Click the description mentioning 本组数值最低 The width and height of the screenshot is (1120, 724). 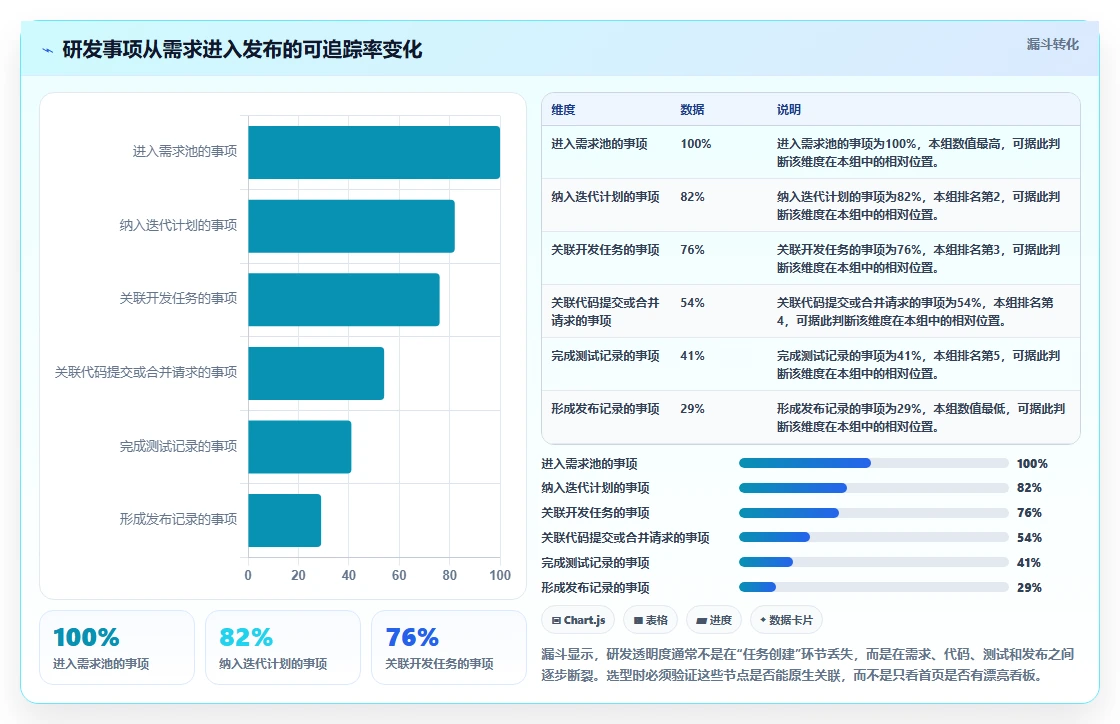point(921,417)
